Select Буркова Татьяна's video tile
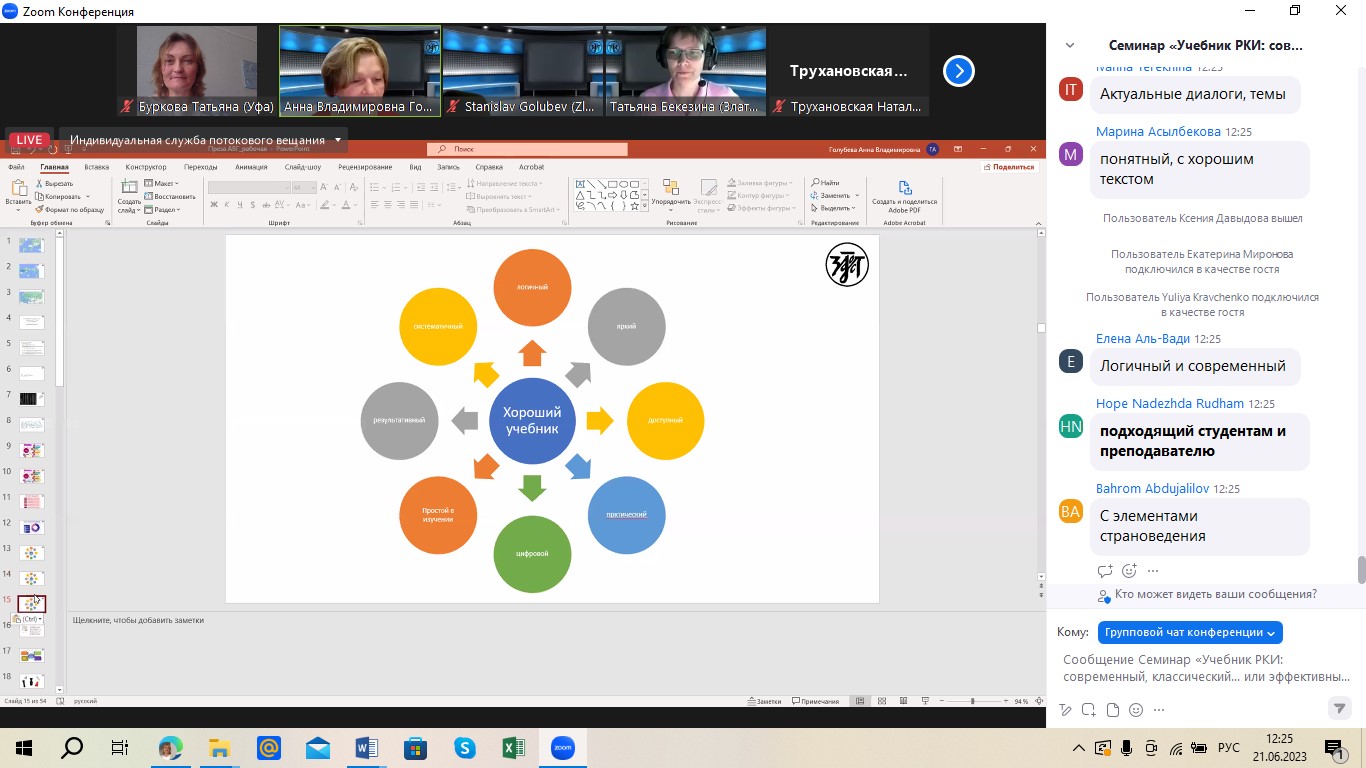The height and width of the screenshot is (768, 1366). [196, 71]
